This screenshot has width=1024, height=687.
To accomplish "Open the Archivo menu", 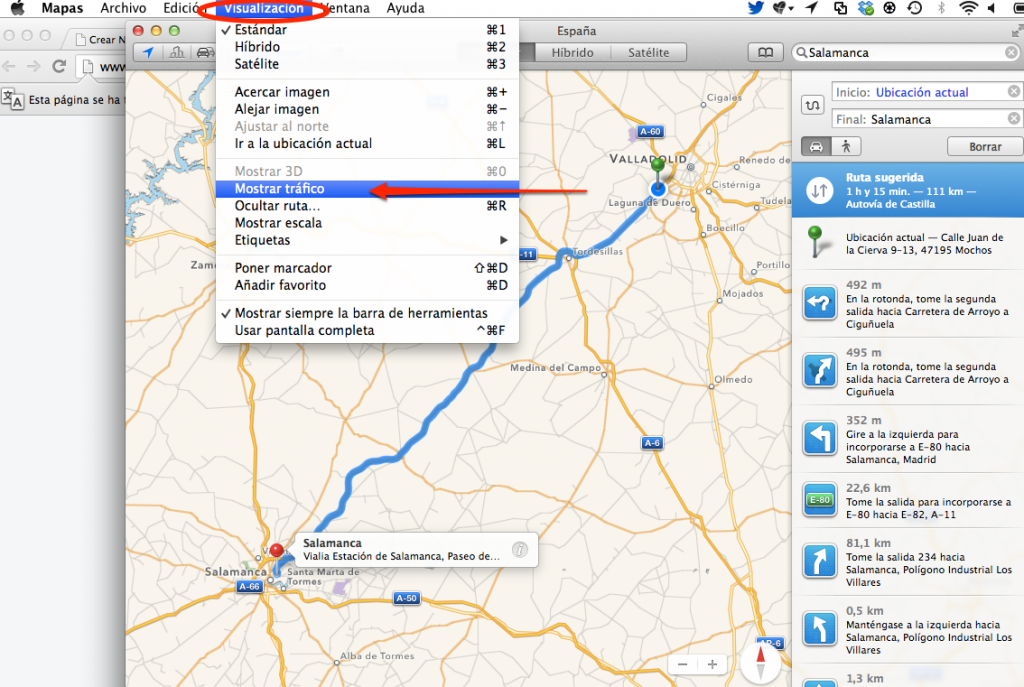I will pos(123,8).
